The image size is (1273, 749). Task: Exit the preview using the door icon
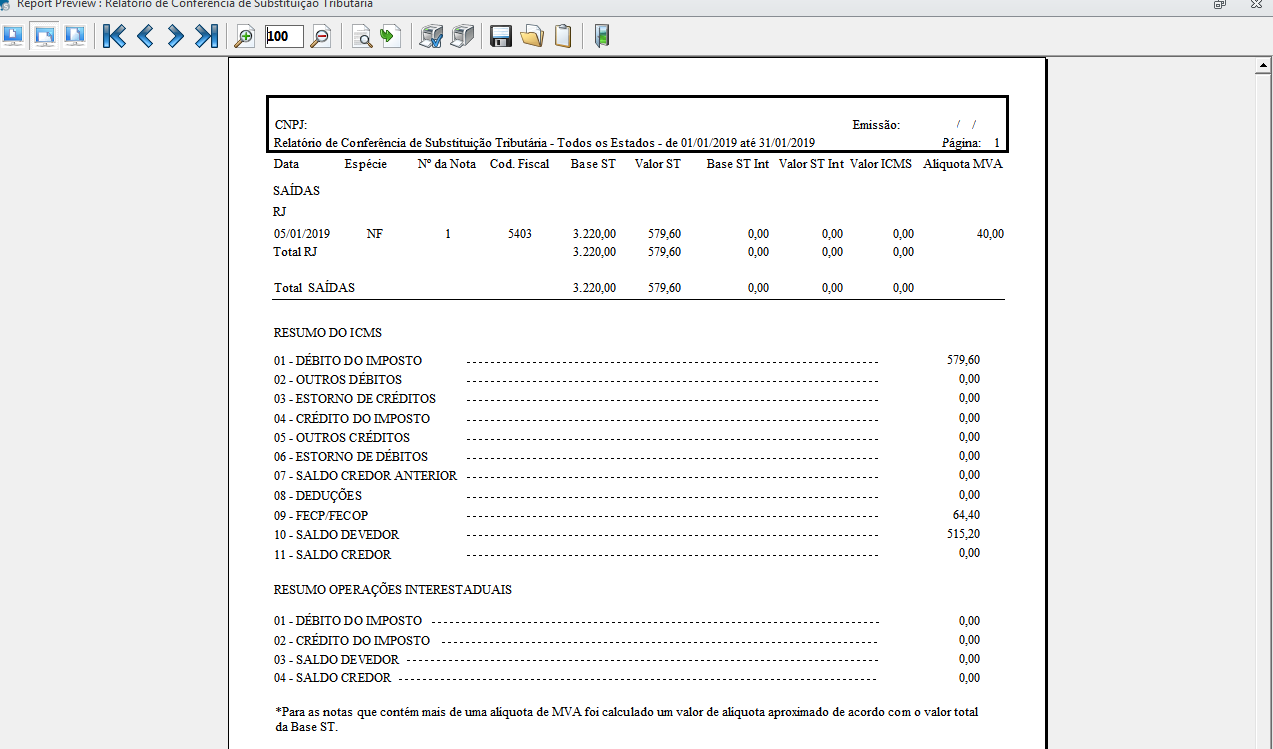point(602,38)
